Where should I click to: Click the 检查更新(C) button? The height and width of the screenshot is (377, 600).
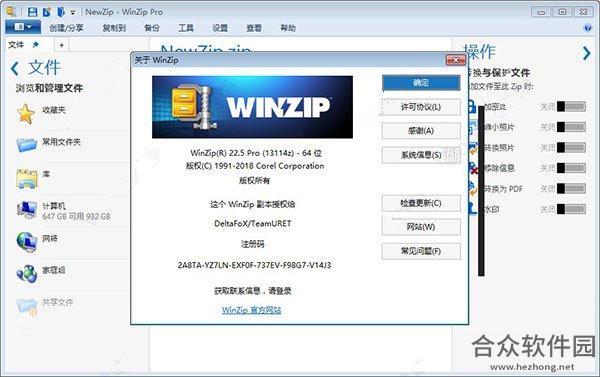[x=421, y=203]
